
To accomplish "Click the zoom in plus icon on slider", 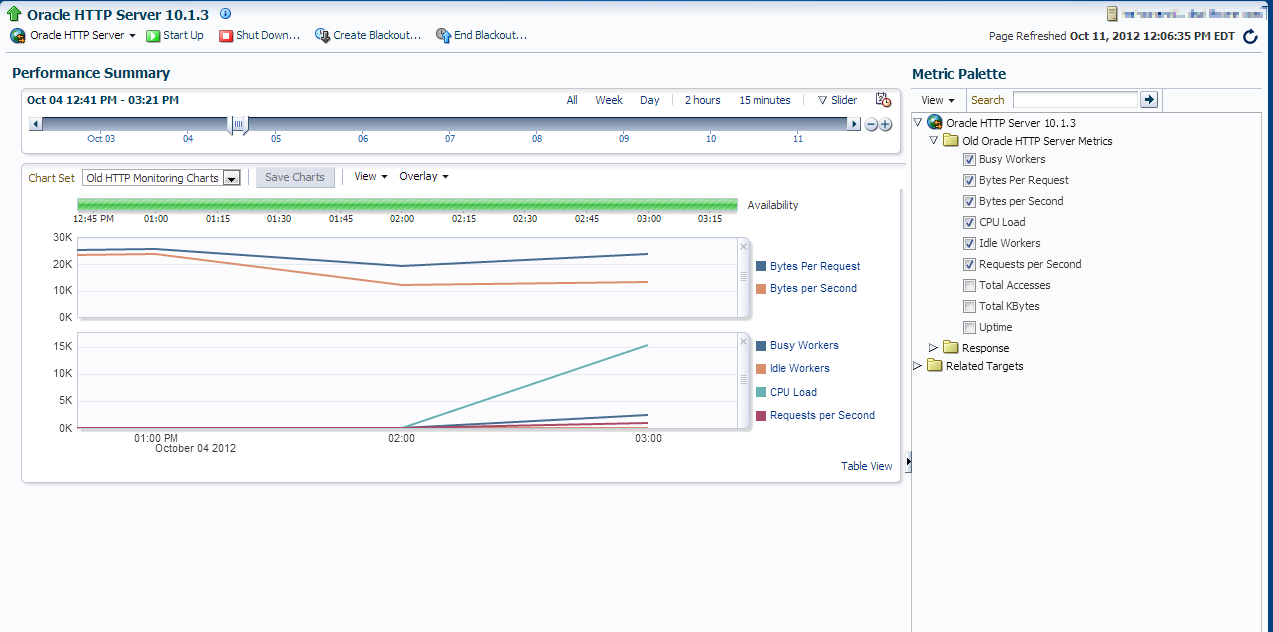I will click(x=885, y=124).
